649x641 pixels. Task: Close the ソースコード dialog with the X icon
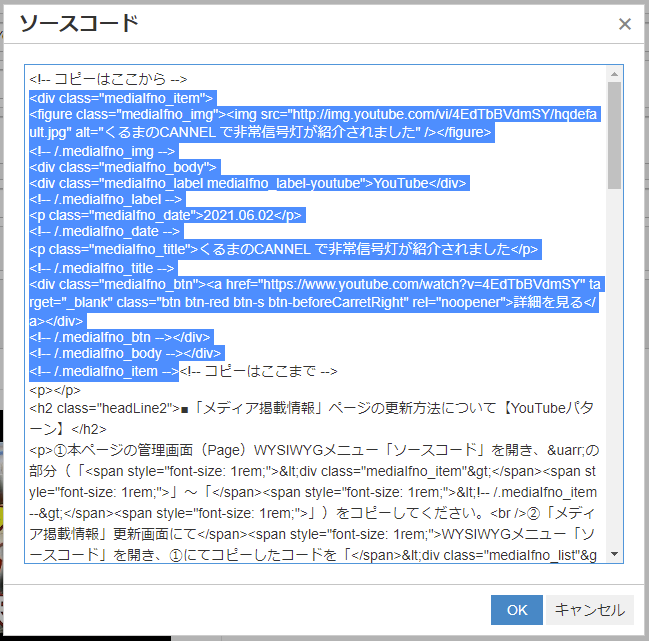625,24
